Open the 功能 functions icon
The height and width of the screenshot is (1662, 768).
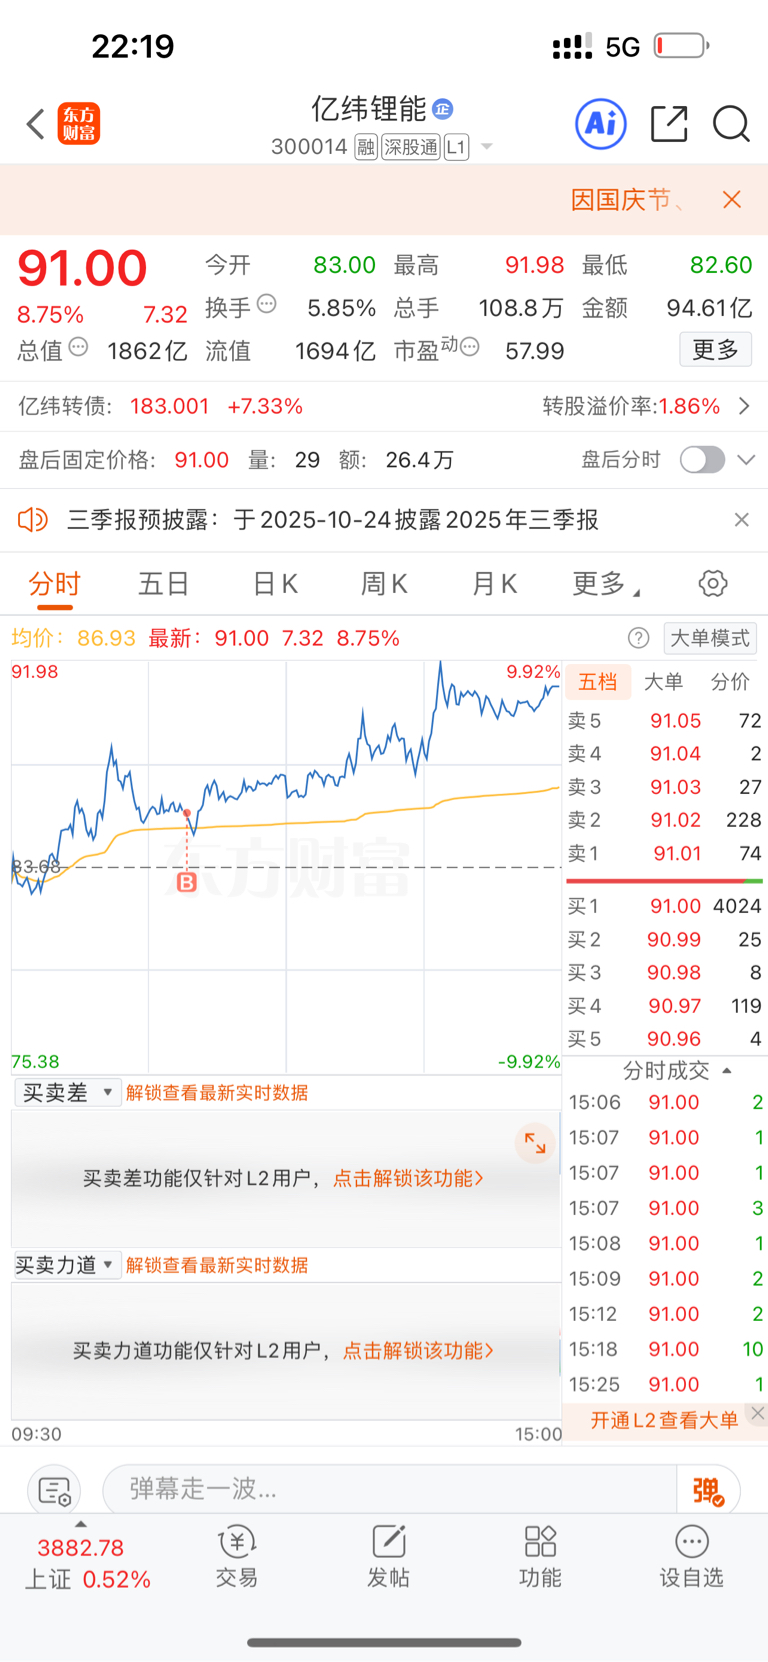click(x=540, y=1558)
